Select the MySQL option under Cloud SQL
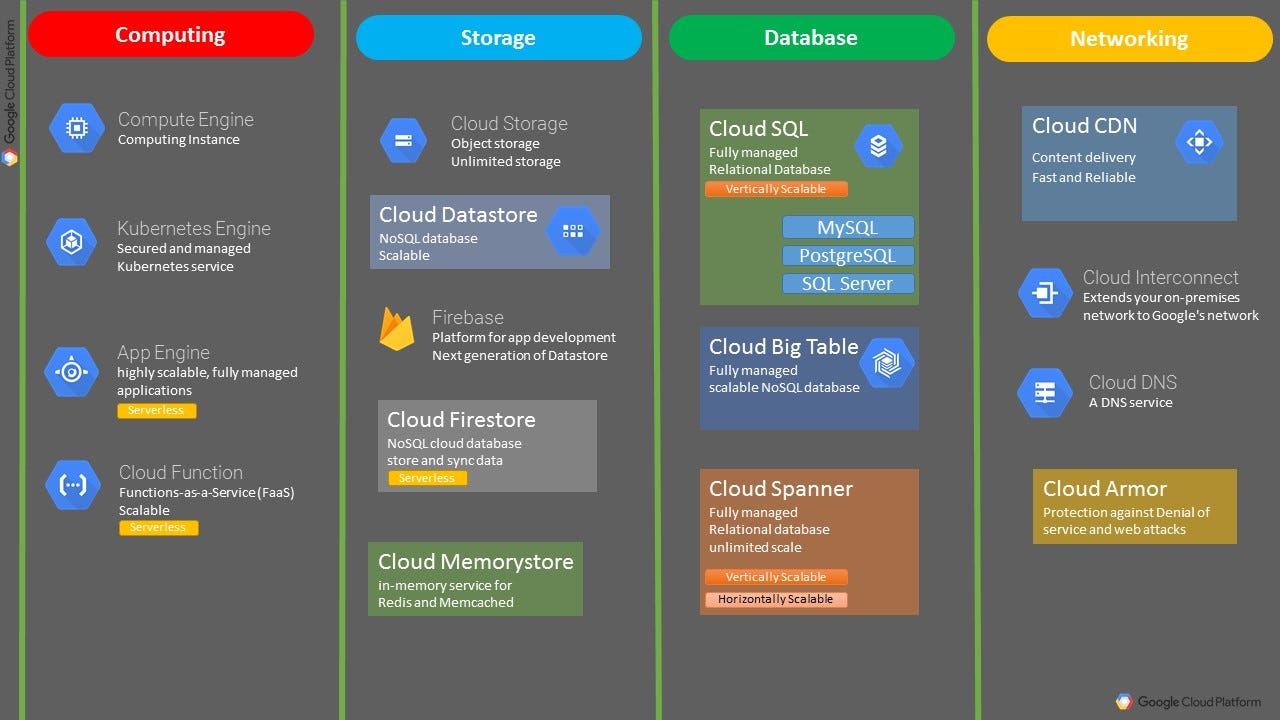Viewport: 1280px width, 720px height. click(x=848, y=227)
